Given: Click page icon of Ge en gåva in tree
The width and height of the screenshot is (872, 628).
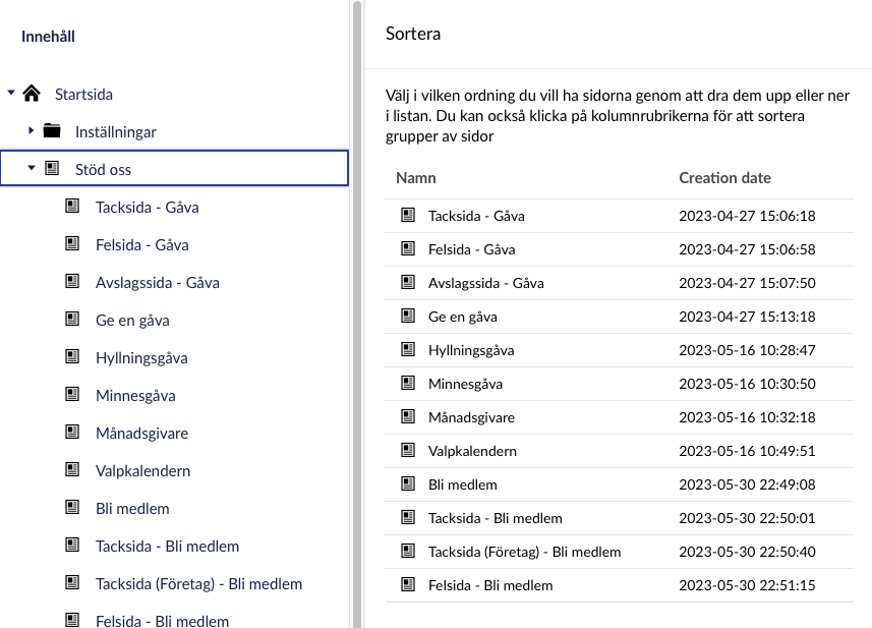Looking at the screenshot, I should pos(72,319).
